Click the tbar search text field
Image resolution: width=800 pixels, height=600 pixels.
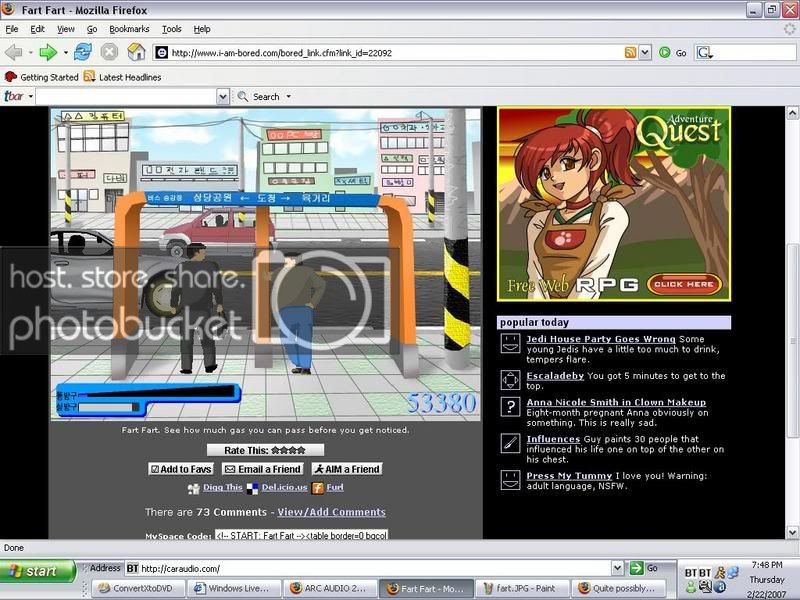126,96
